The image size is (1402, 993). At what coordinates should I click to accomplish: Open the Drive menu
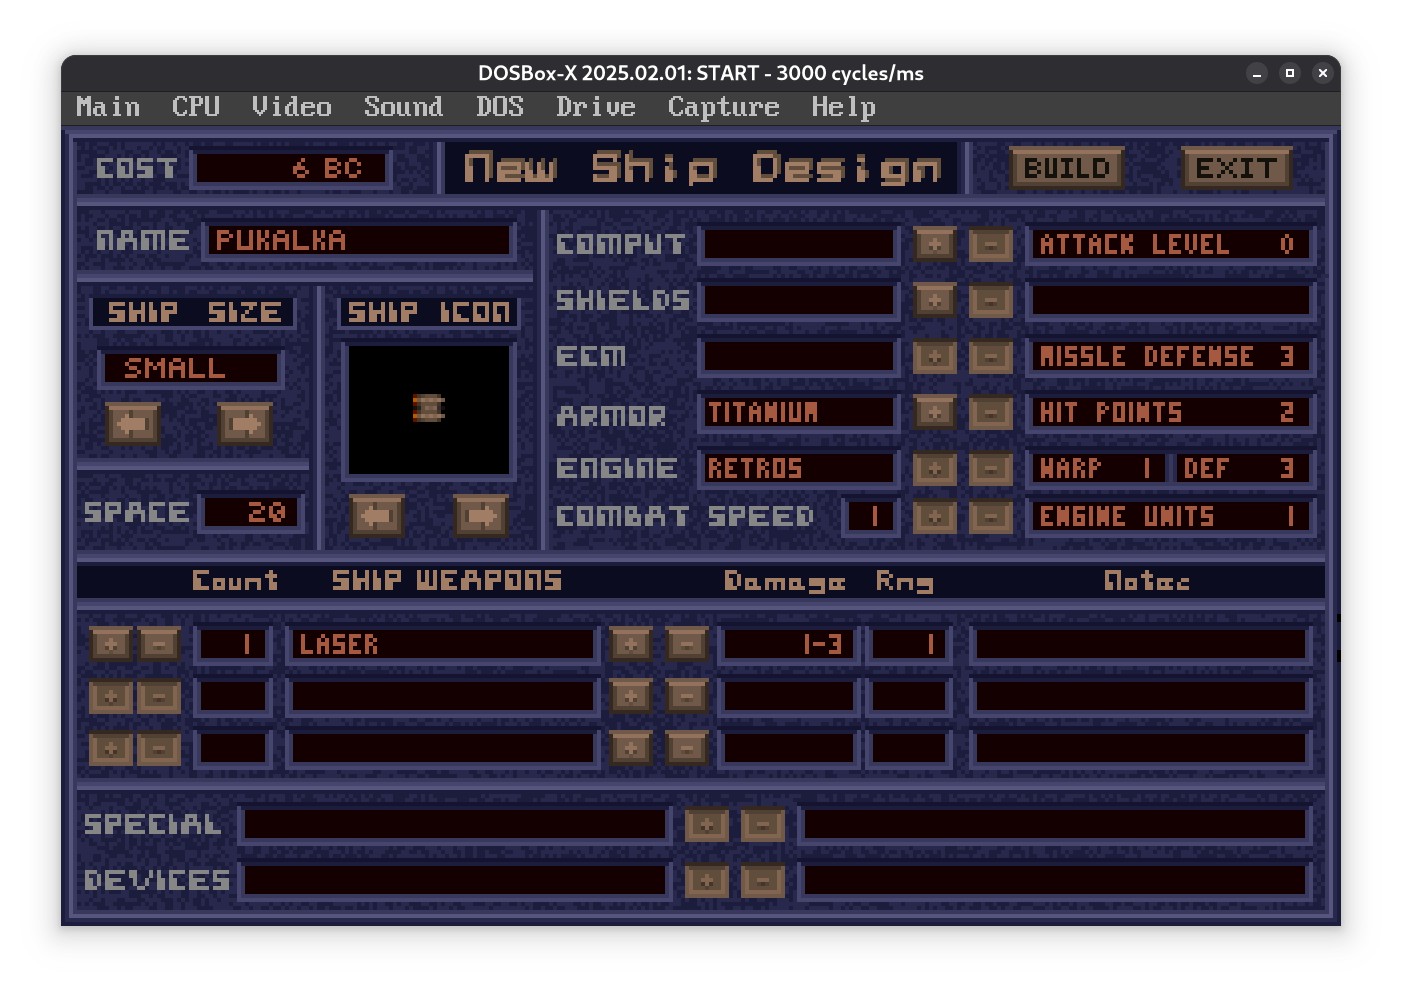point(595,107)
